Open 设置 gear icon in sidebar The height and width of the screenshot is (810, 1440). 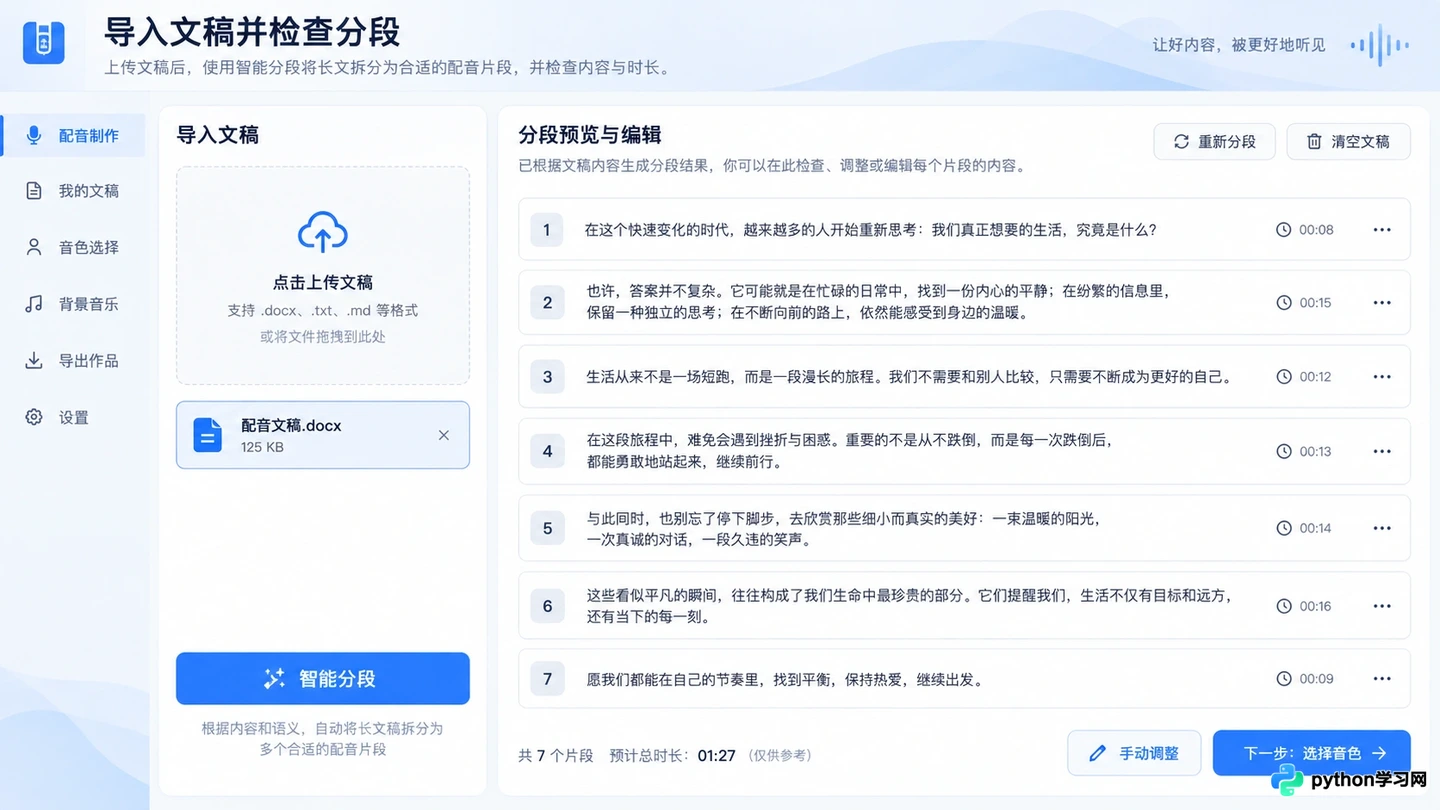pyautogui.click(x=34, y=417)
